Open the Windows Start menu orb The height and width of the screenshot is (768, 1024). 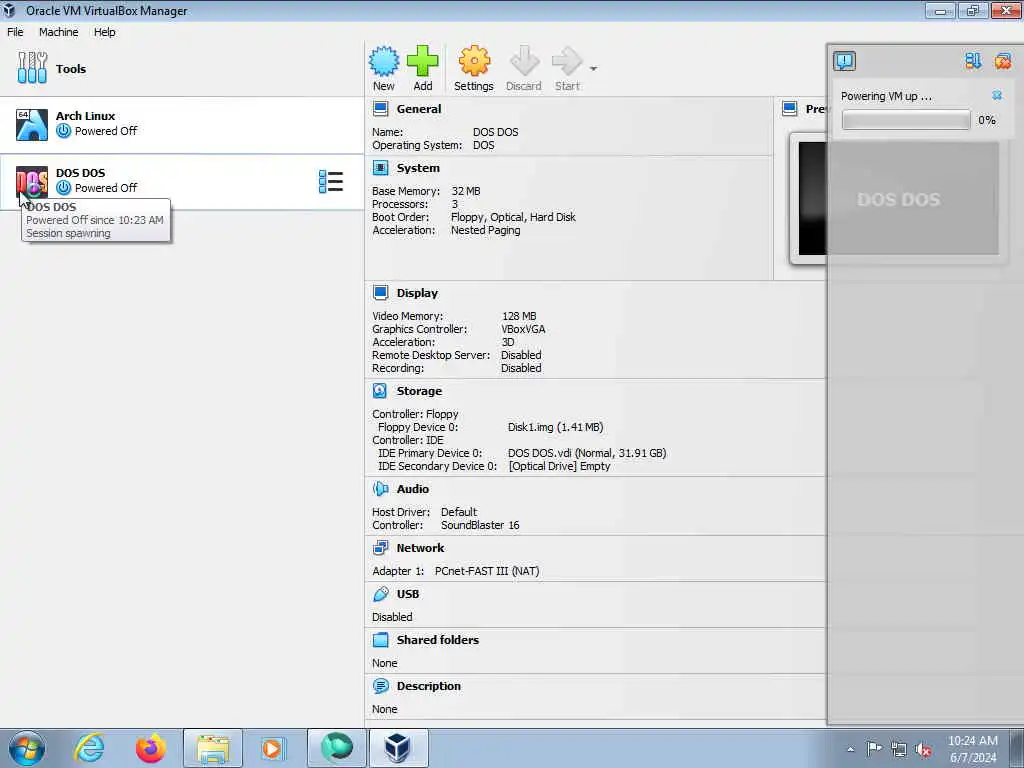pos(27,748)
